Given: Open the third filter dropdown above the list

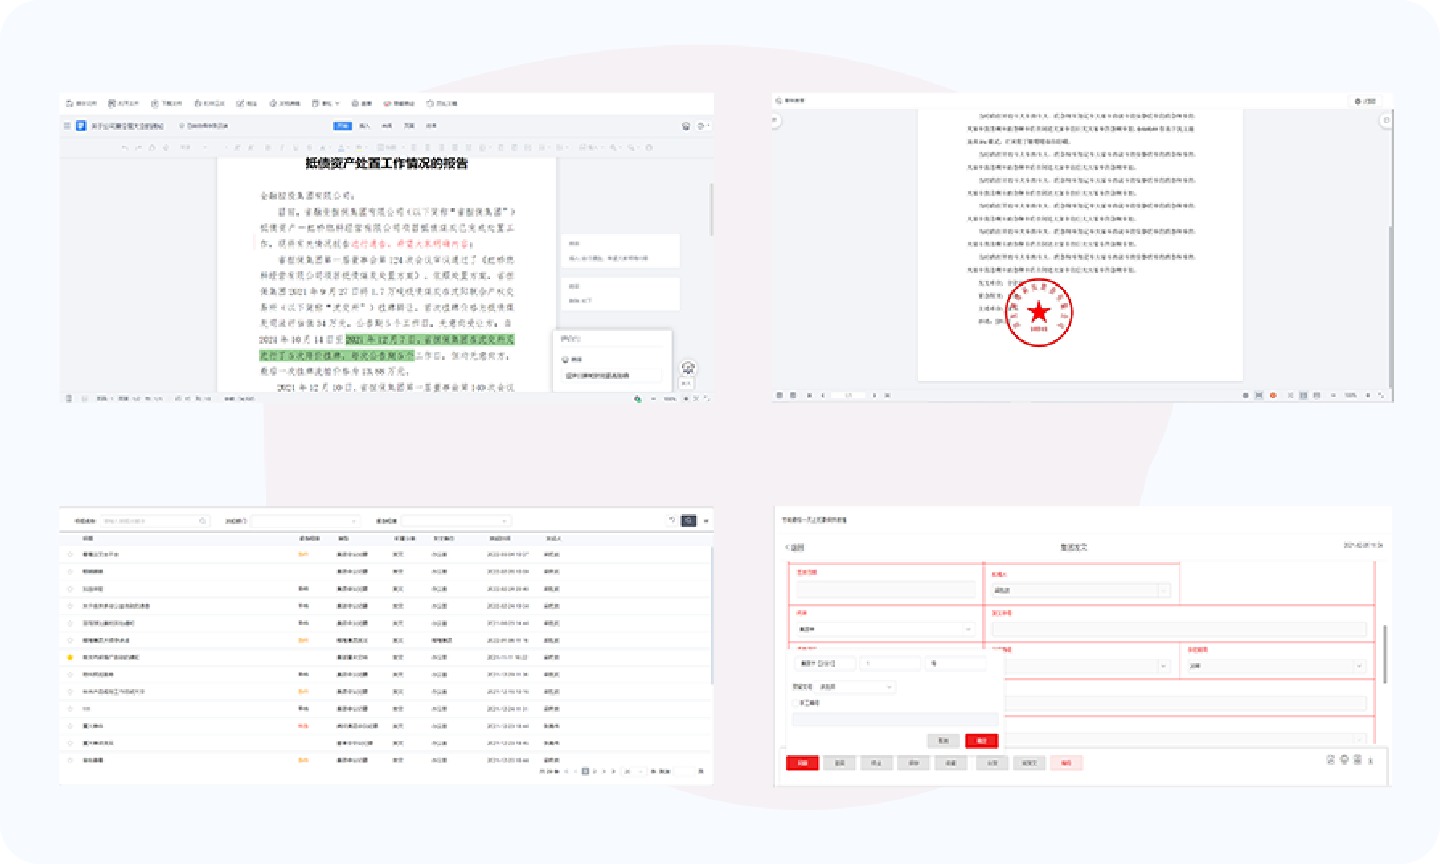Looking at the screenshot, I should (456, 521).
